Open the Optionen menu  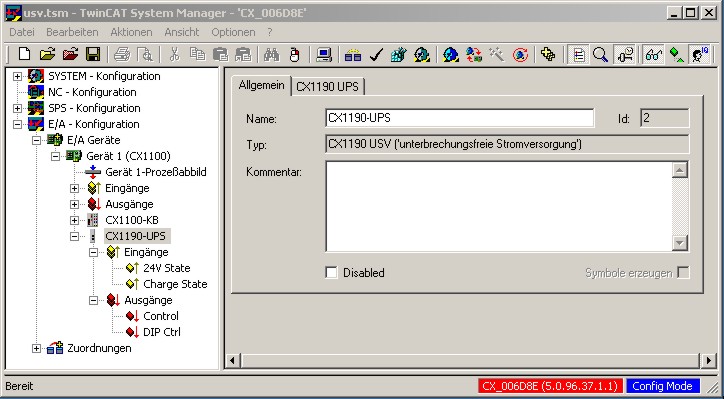click(x=233, y=32)
